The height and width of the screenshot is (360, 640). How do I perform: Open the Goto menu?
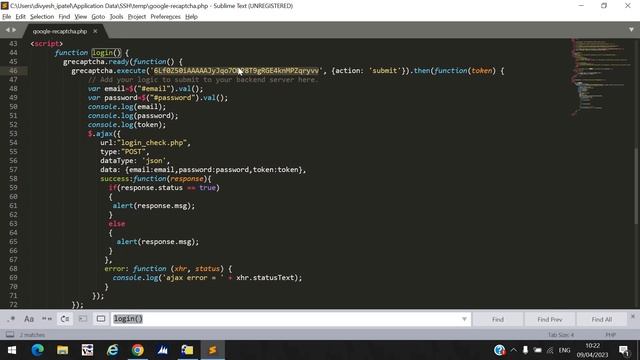point(98,17)
